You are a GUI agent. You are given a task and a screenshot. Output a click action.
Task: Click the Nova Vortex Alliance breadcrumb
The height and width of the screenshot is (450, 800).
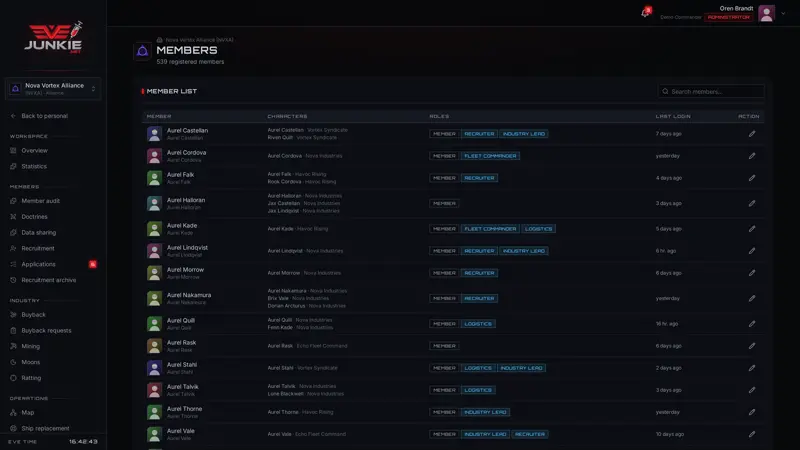click(x=199, y=39)
